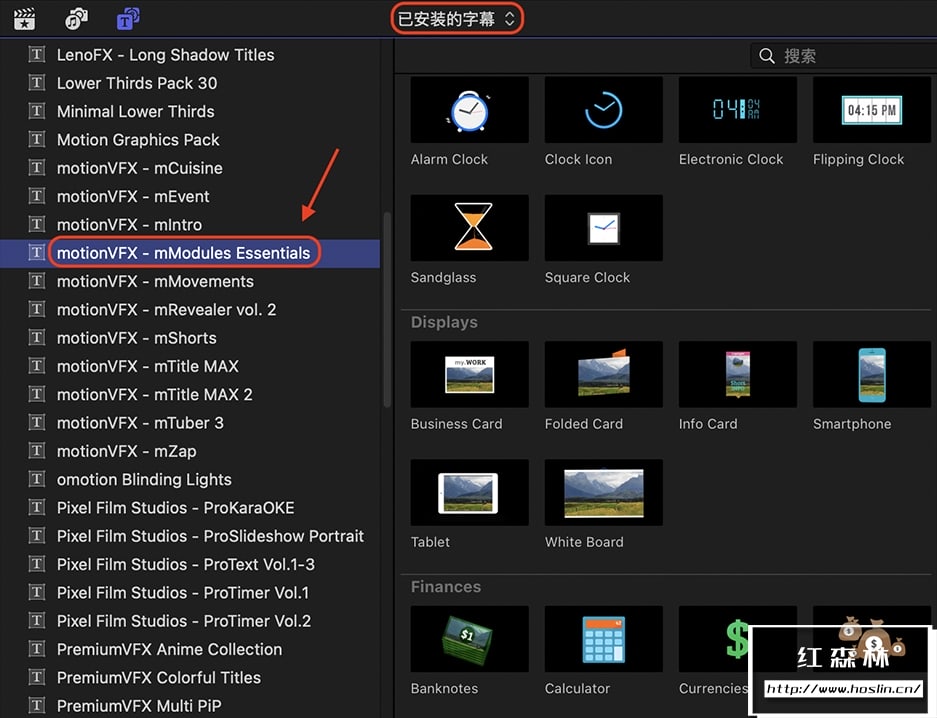This screenshot has height=718, width=937.
Task: Click the title icon beside mTitle MAX
Action: click(36, 366)
